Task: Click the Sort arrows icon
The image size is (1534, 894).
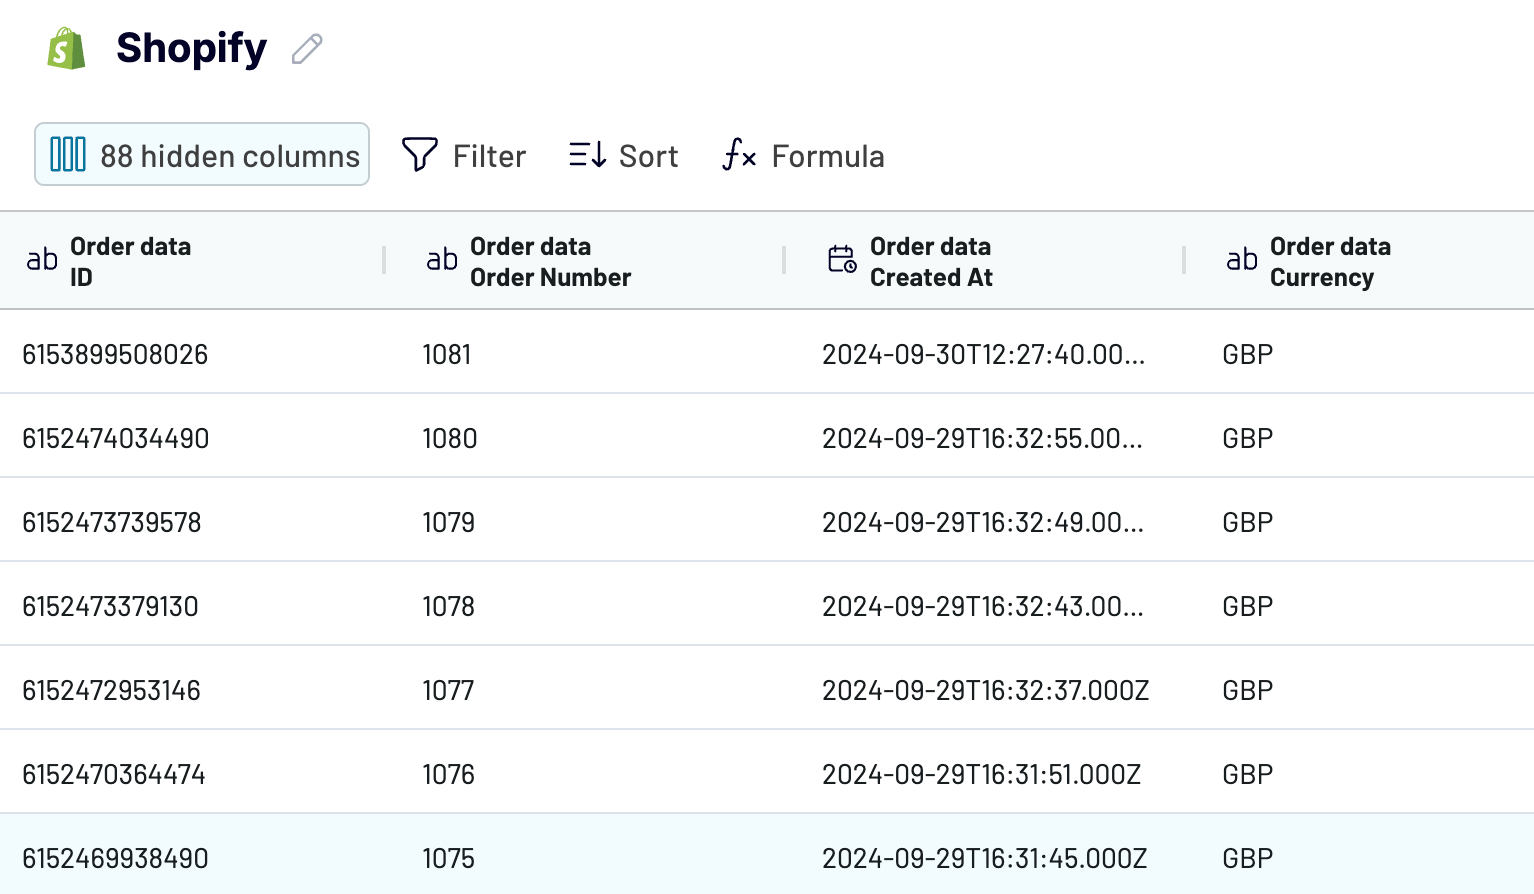Action: 588,155
